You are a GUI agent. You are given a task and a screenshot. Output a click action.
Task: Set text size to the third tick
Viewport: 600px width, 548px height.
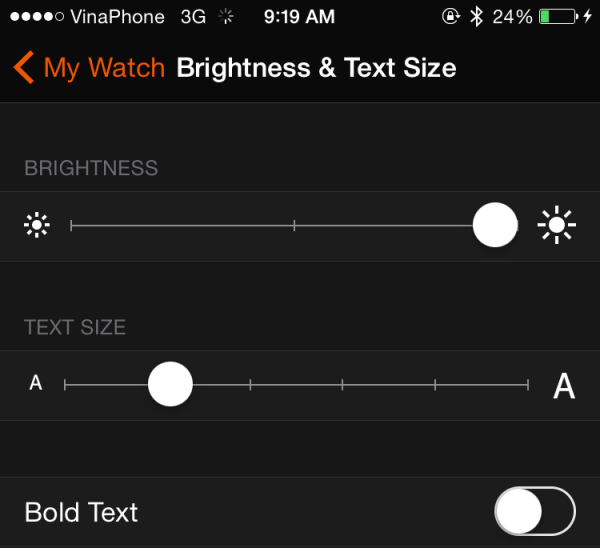click(250, 384)
